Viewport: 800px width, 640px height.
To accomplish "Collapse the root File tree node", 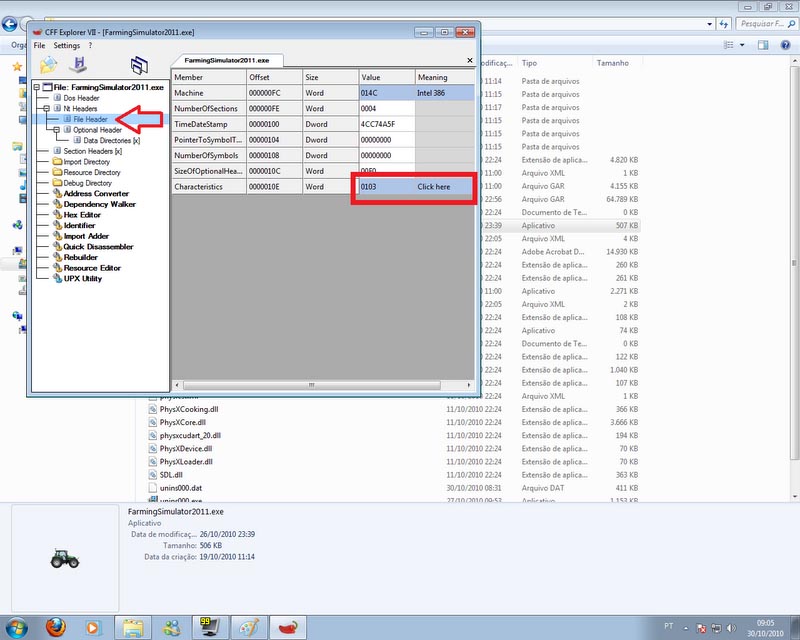I will tap(36, 87).
